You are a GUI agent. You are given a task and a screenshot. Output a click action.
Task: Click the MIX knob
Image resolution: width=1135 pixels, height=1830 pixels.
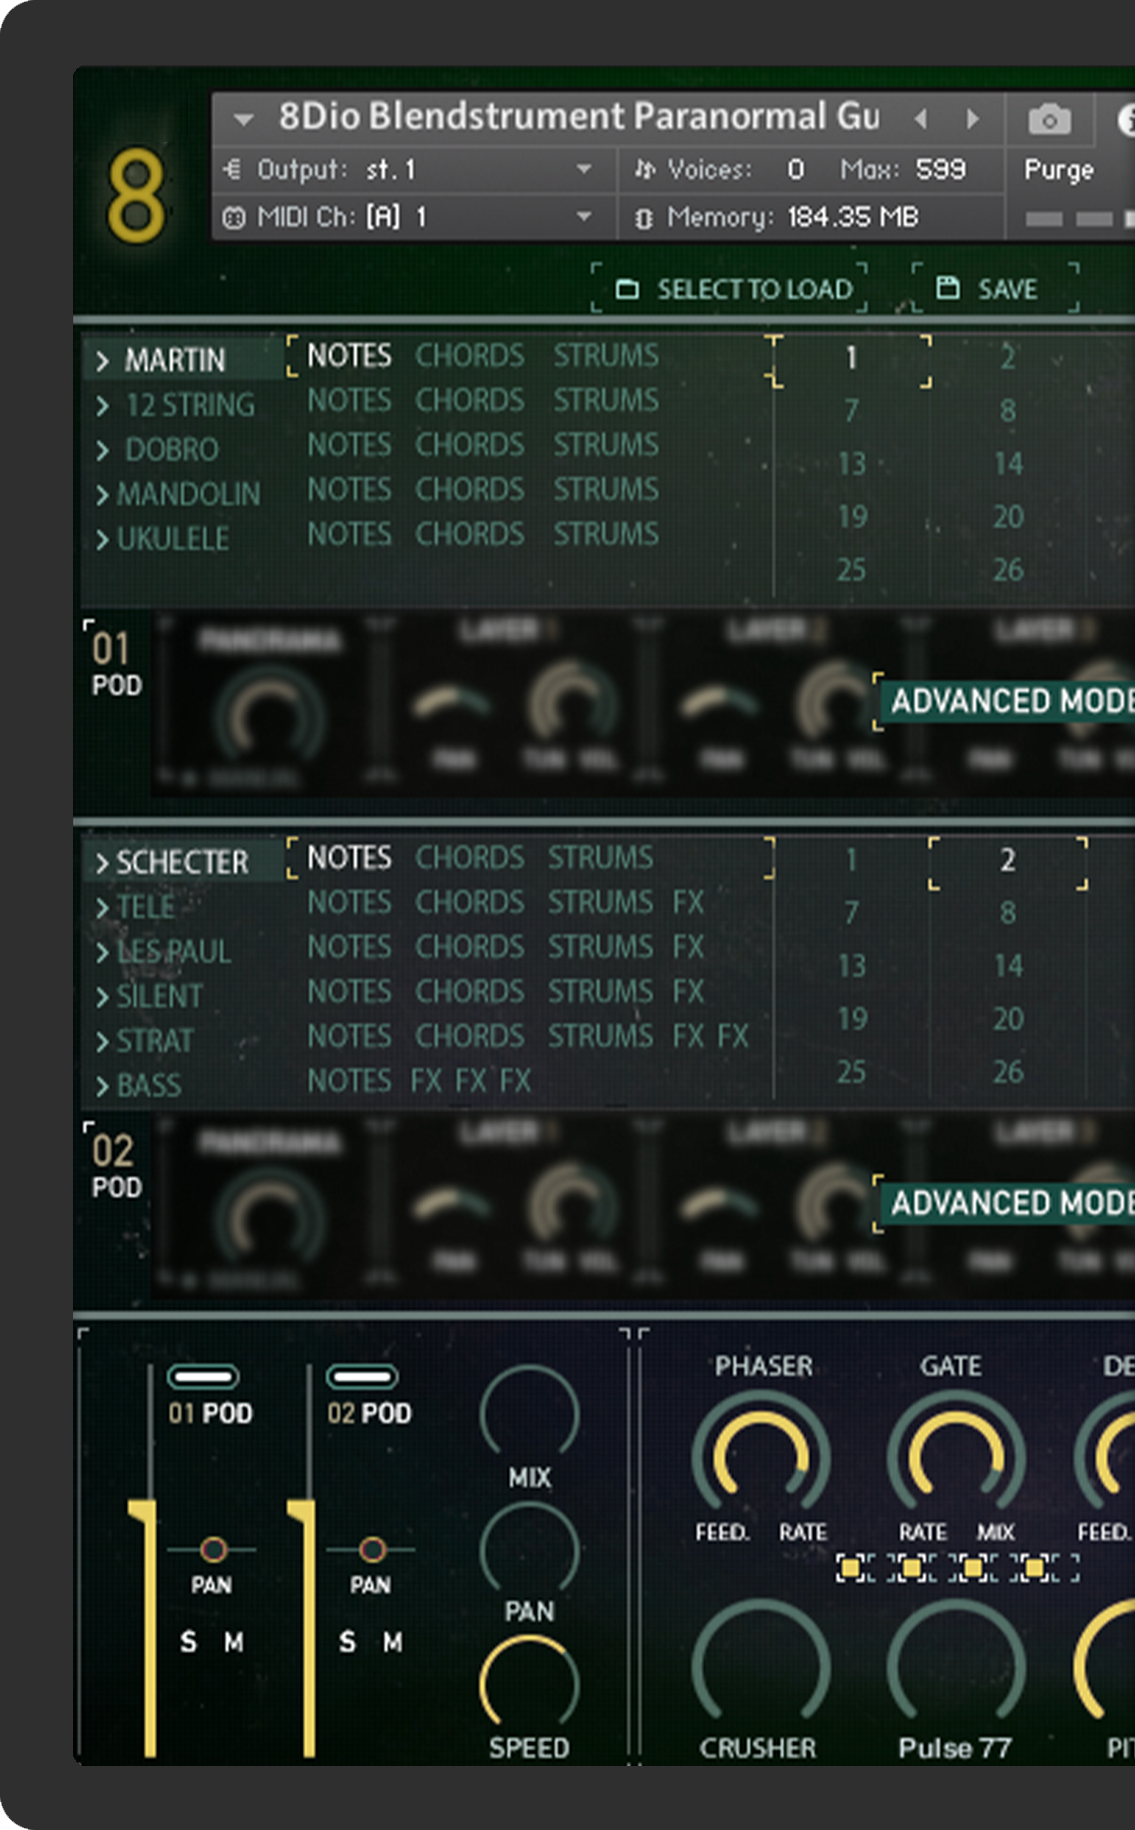[529, 1413]
